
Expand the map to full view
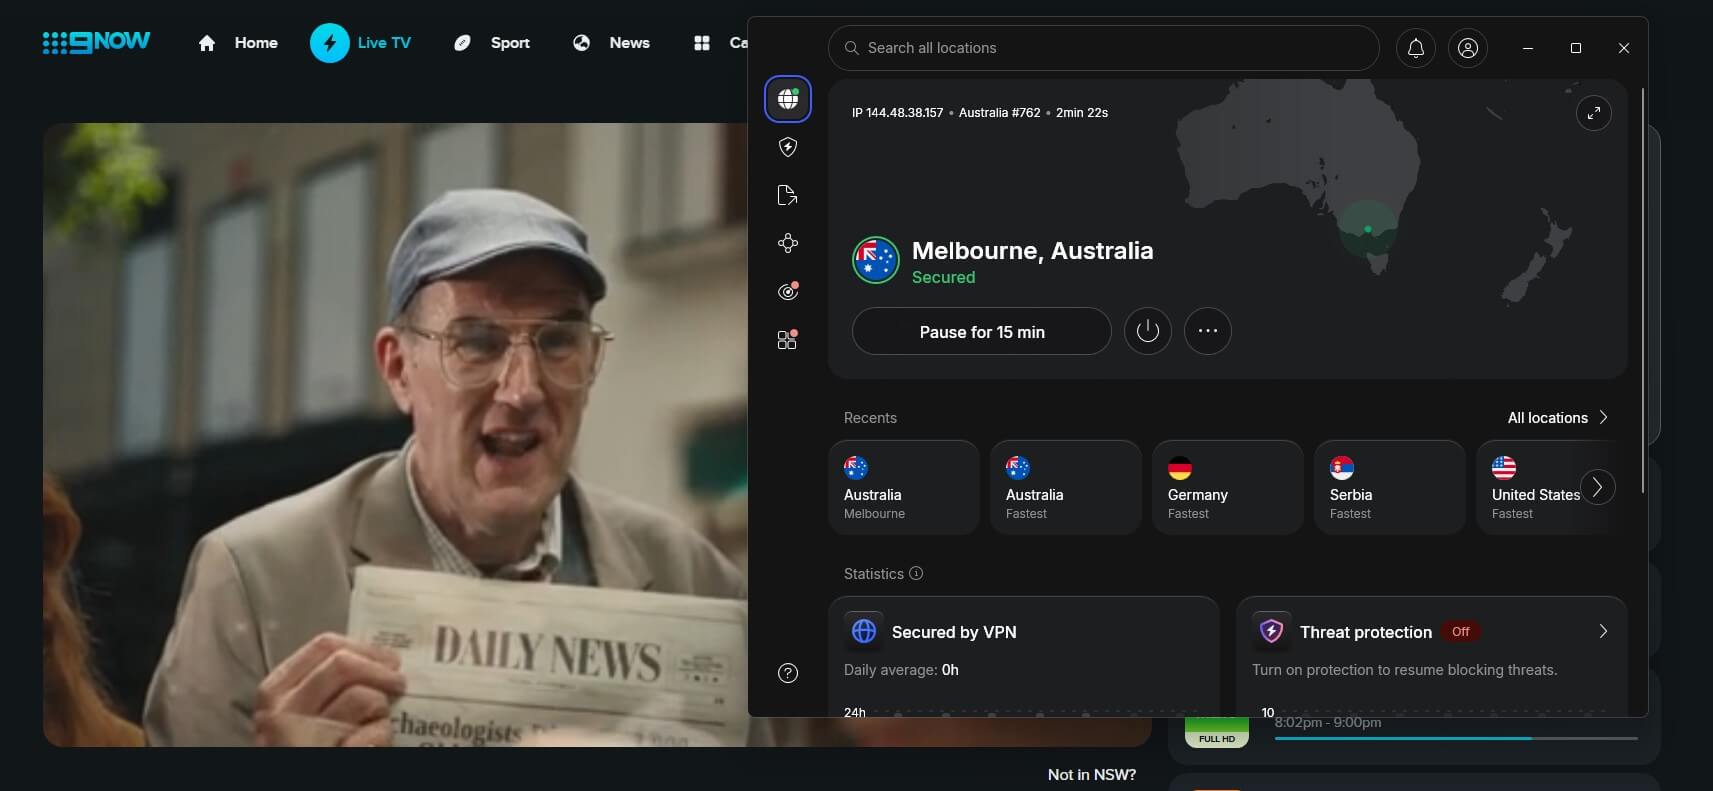click(x=1594, y=113)
